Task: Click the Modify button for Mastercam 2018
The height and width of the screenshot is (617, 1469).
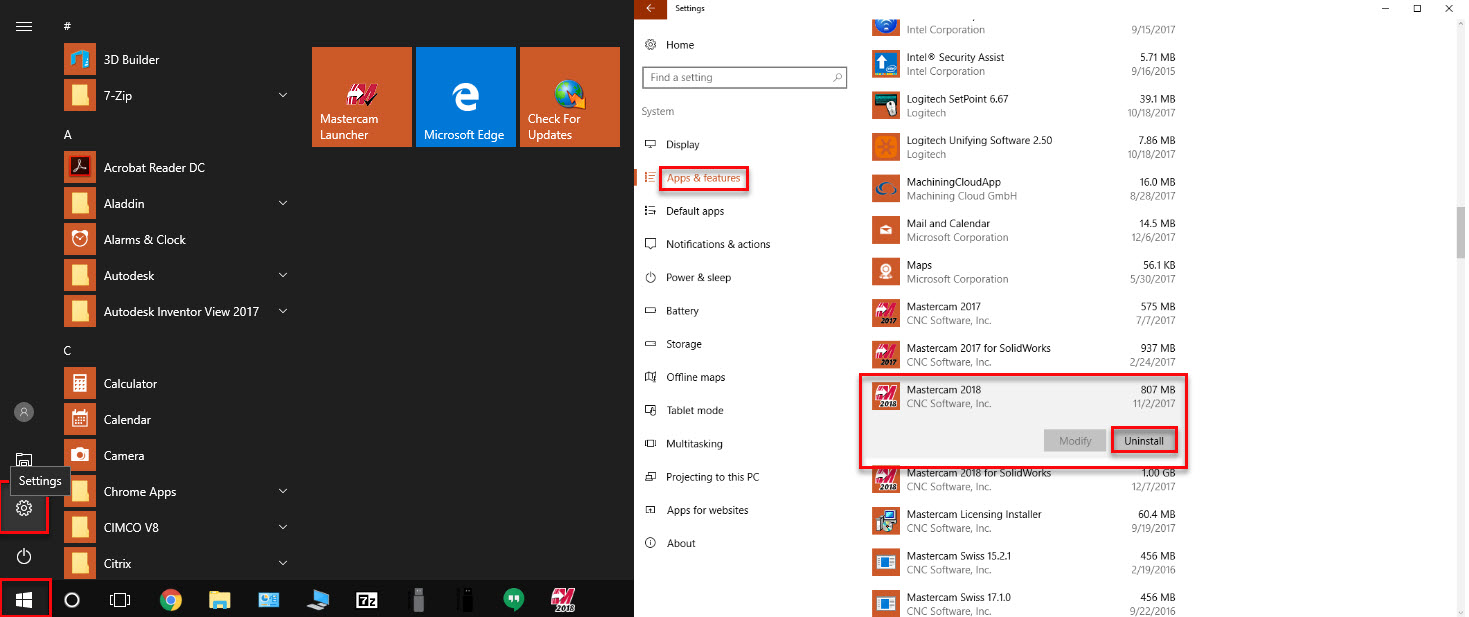Action: coord(1075,441)
